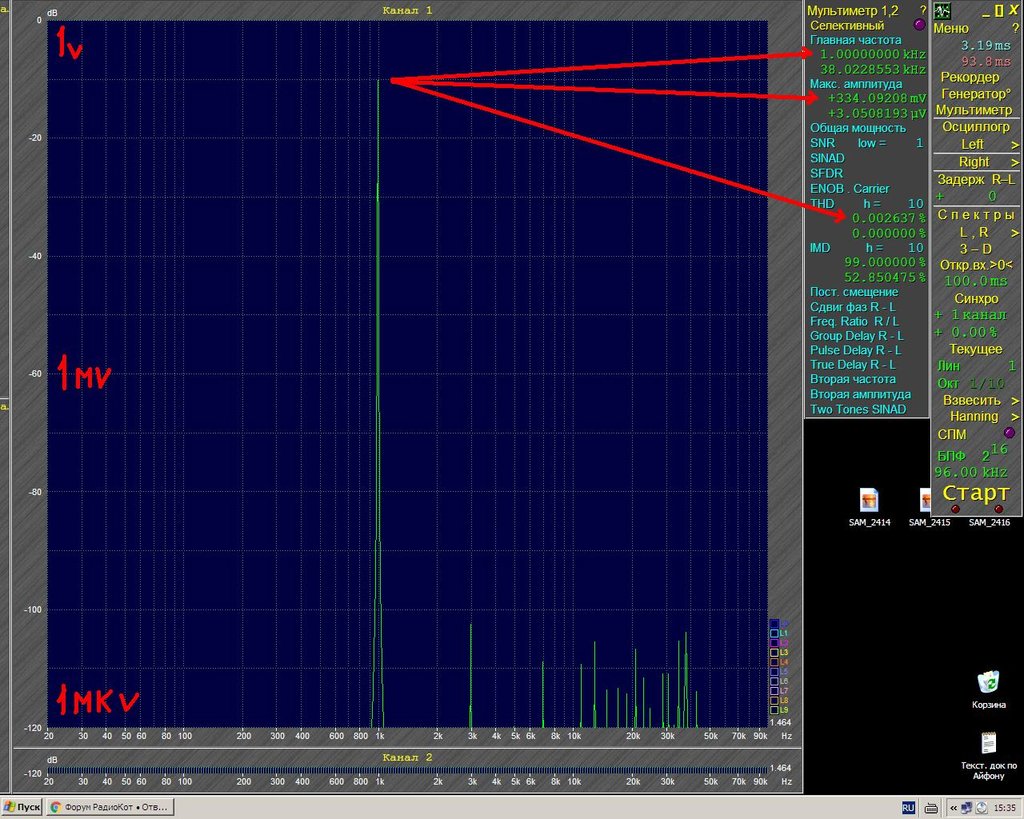The image size is (1024, 819).
Task: Click the RU language indicator
Action: click(x=908, y=808)
